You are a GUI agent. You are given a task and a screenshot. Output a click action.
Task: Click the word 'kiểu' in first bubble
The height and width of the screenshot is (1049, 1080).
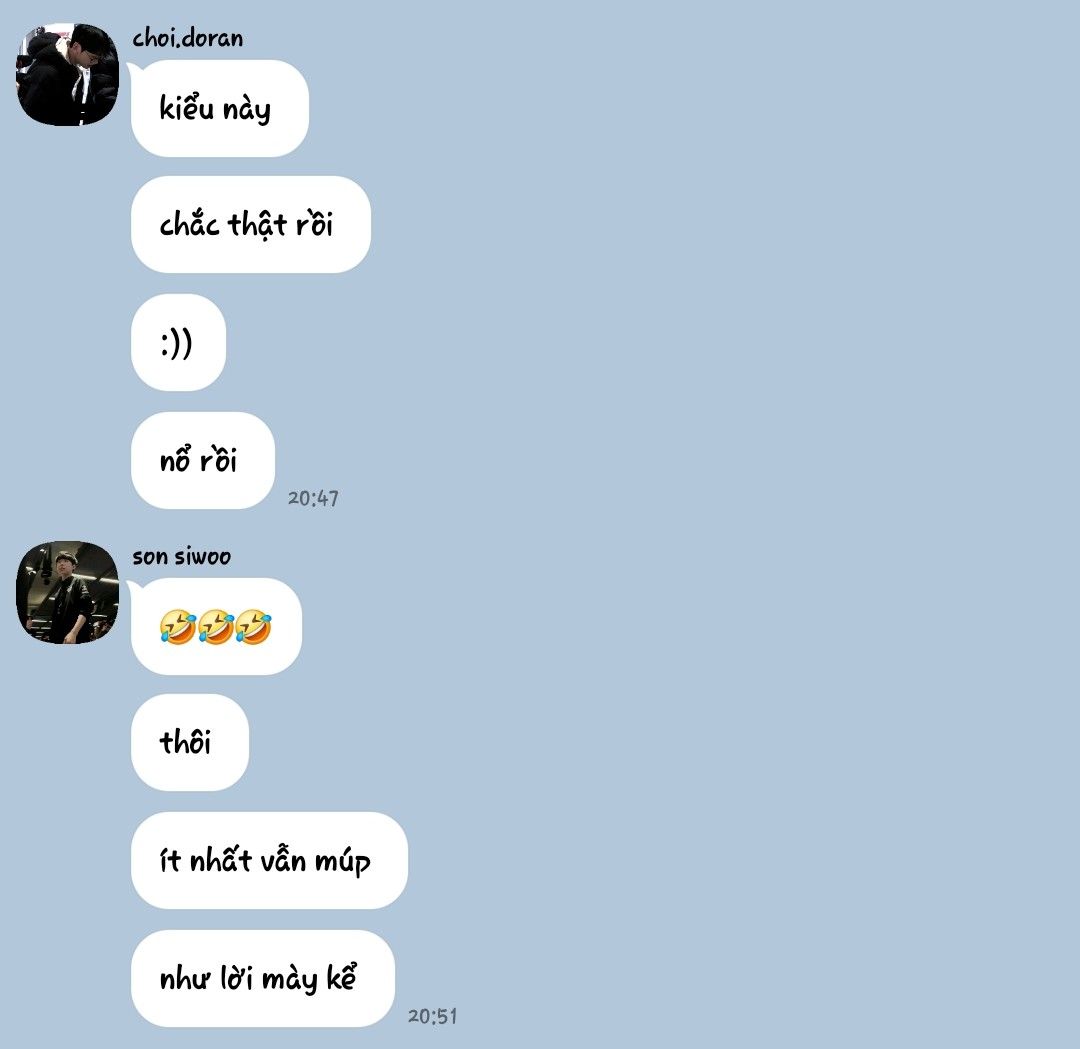click(186, 107)
